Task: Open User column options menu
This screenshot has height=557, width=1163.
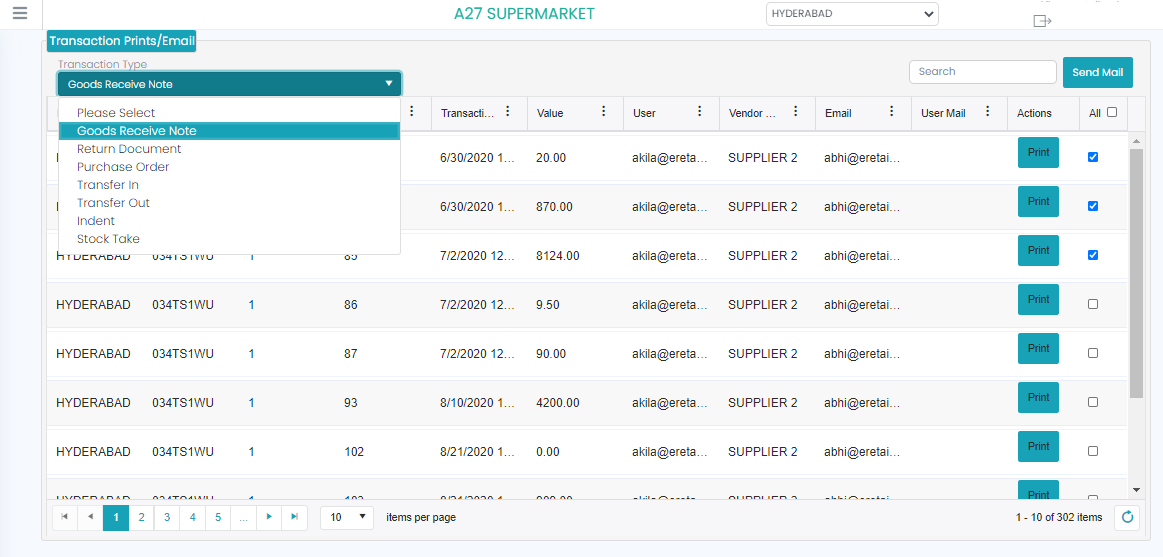Action: tap(699, 112)
